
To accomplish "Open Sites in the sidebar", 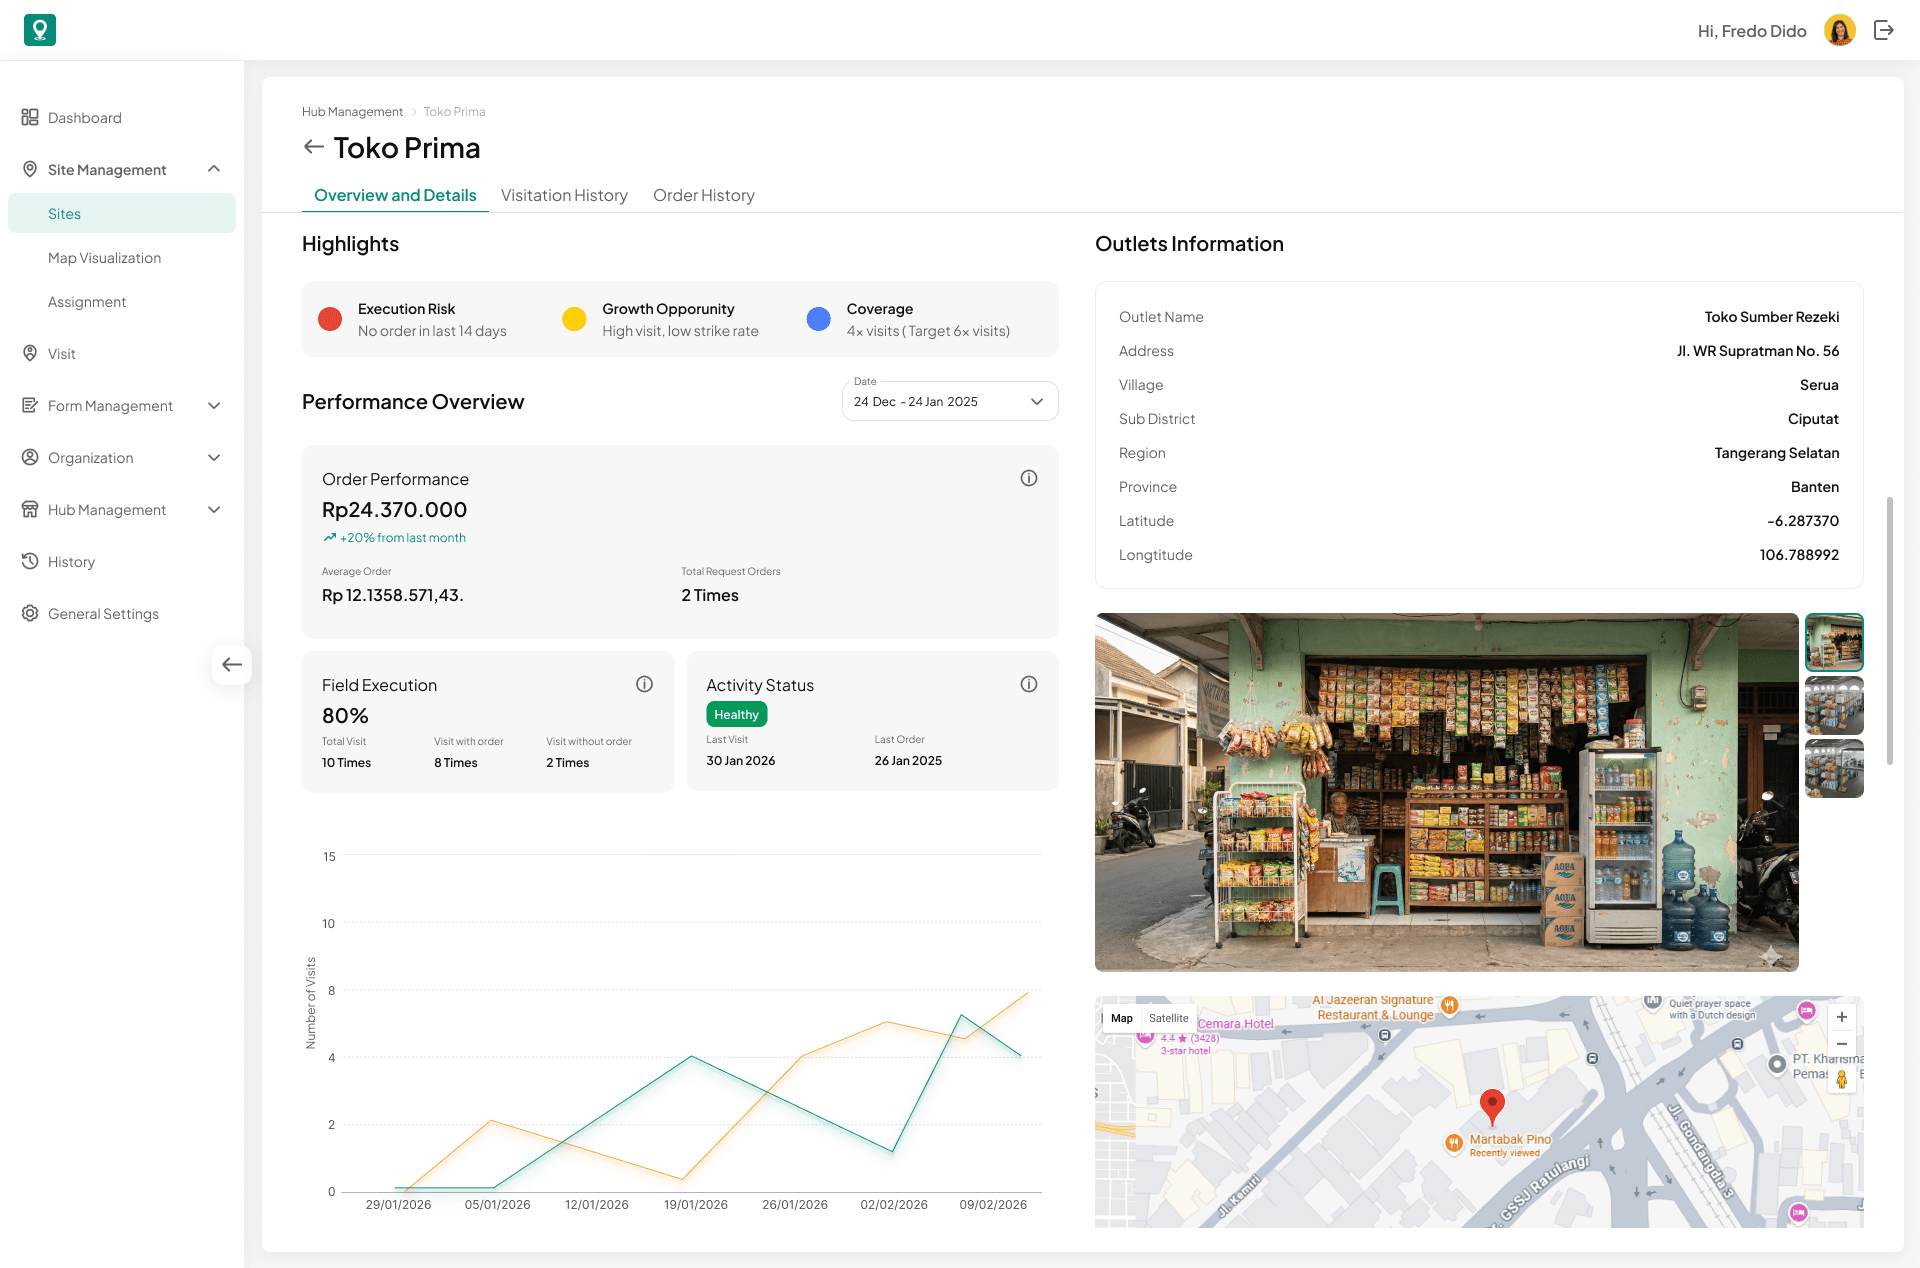I will pos(122,214).
